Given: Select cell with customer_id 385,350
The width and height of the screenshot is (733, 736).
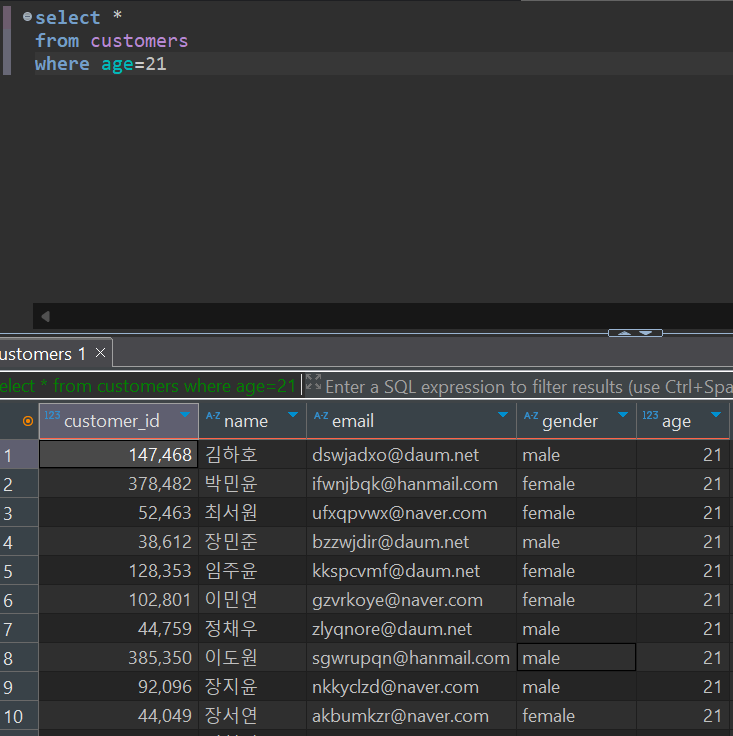Looking at the screenshot, I should click(x=119, y=658).
